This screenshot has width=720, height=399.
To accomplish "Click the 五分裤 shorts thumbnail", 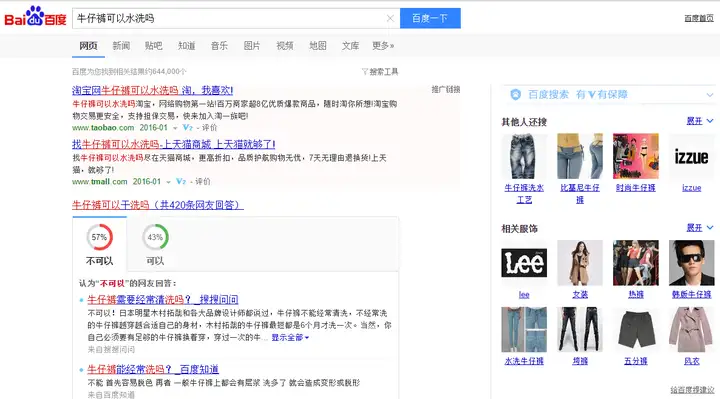I will (x=636, y=330).
